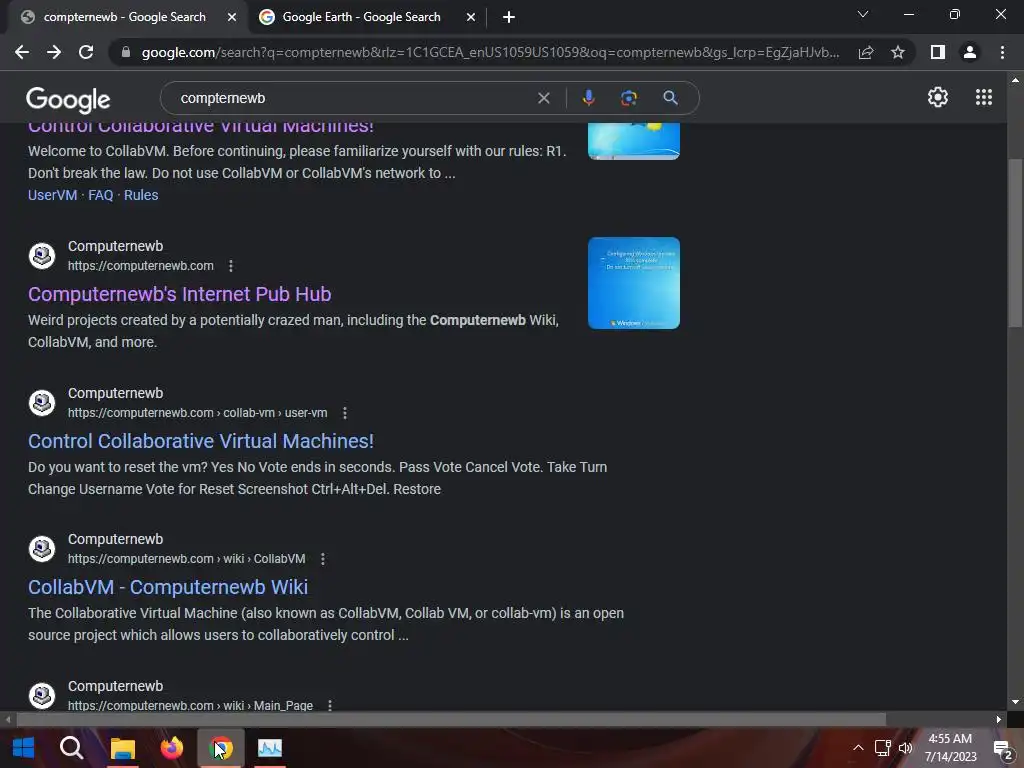Image resolution: width=1024 pixels, height=768 pixels.
Task: Click computernewb.com › wiki › CollabVM breadcrumb
Action: click(186, 559)
